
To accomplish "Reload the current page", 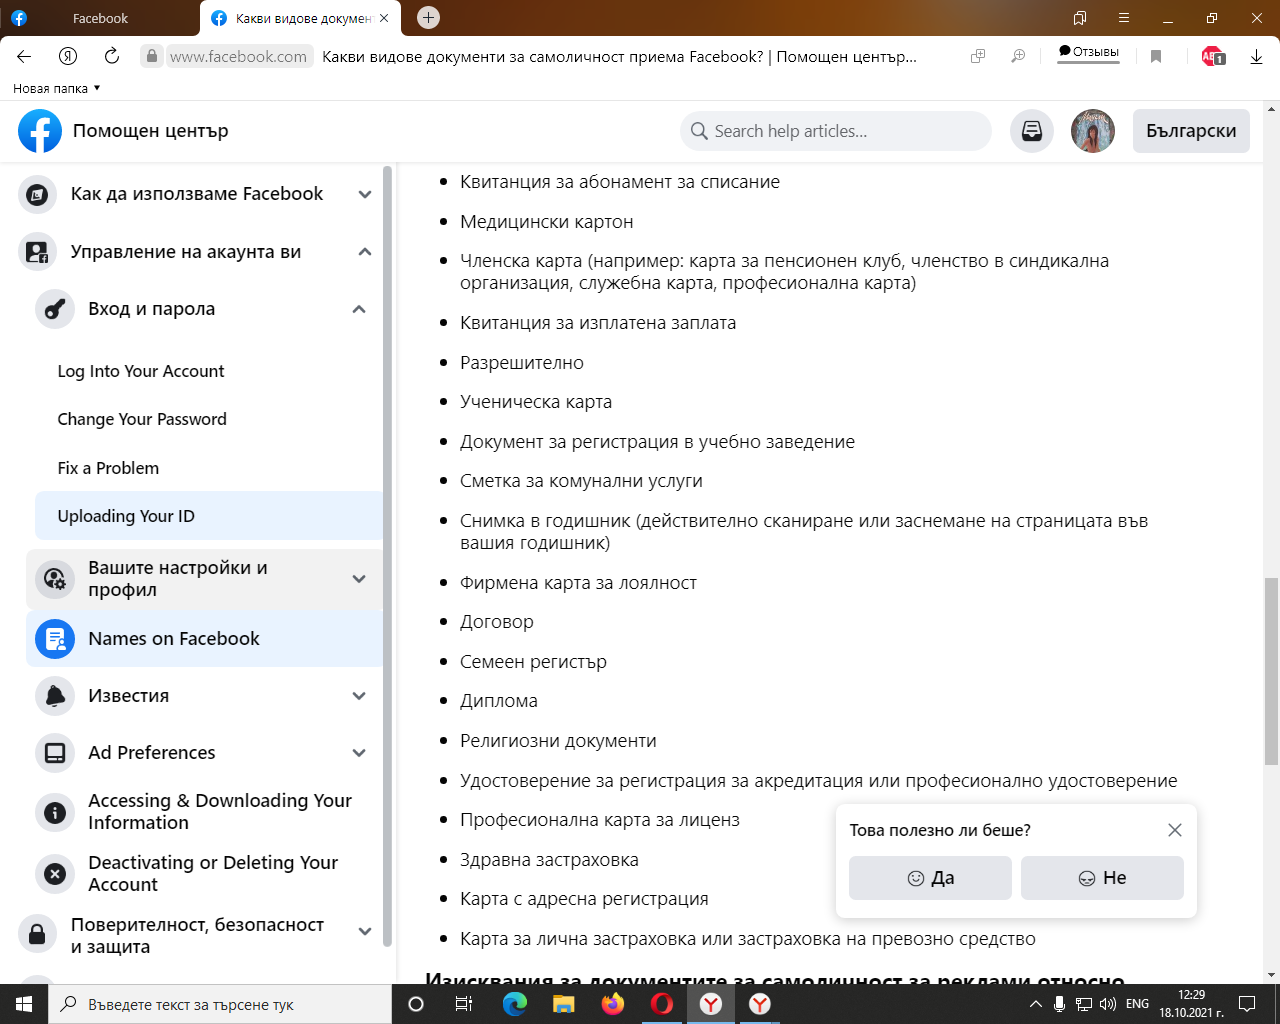I will point(112,56).
